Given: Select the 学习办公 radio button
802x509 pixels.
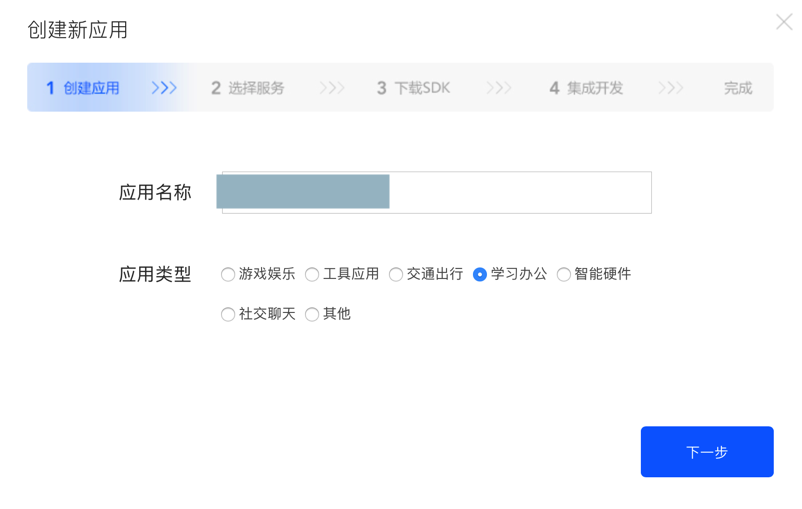Looking at the screenshot, I should click(x=480, y=274).
